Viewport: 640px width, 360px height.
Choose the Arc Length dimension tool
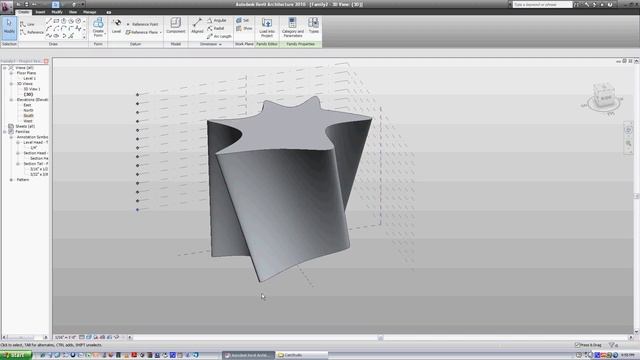(x=219, y=36)
